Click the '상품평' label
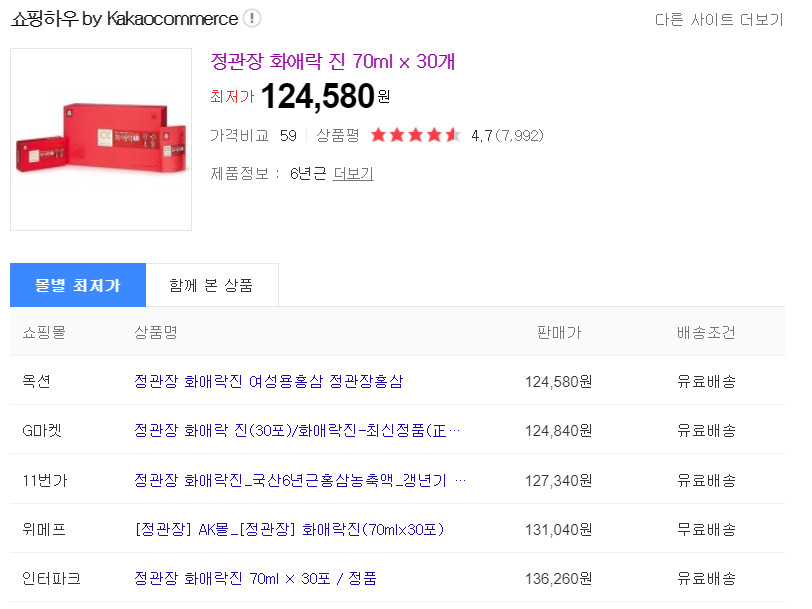 click(x=338, y=136)
